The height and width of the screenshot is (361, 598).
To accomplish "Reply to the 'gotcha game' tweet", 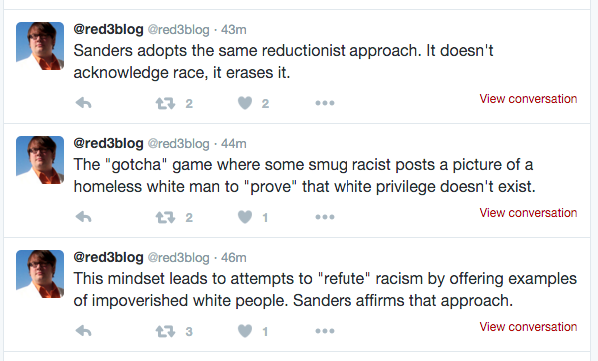I will [84, 217].
